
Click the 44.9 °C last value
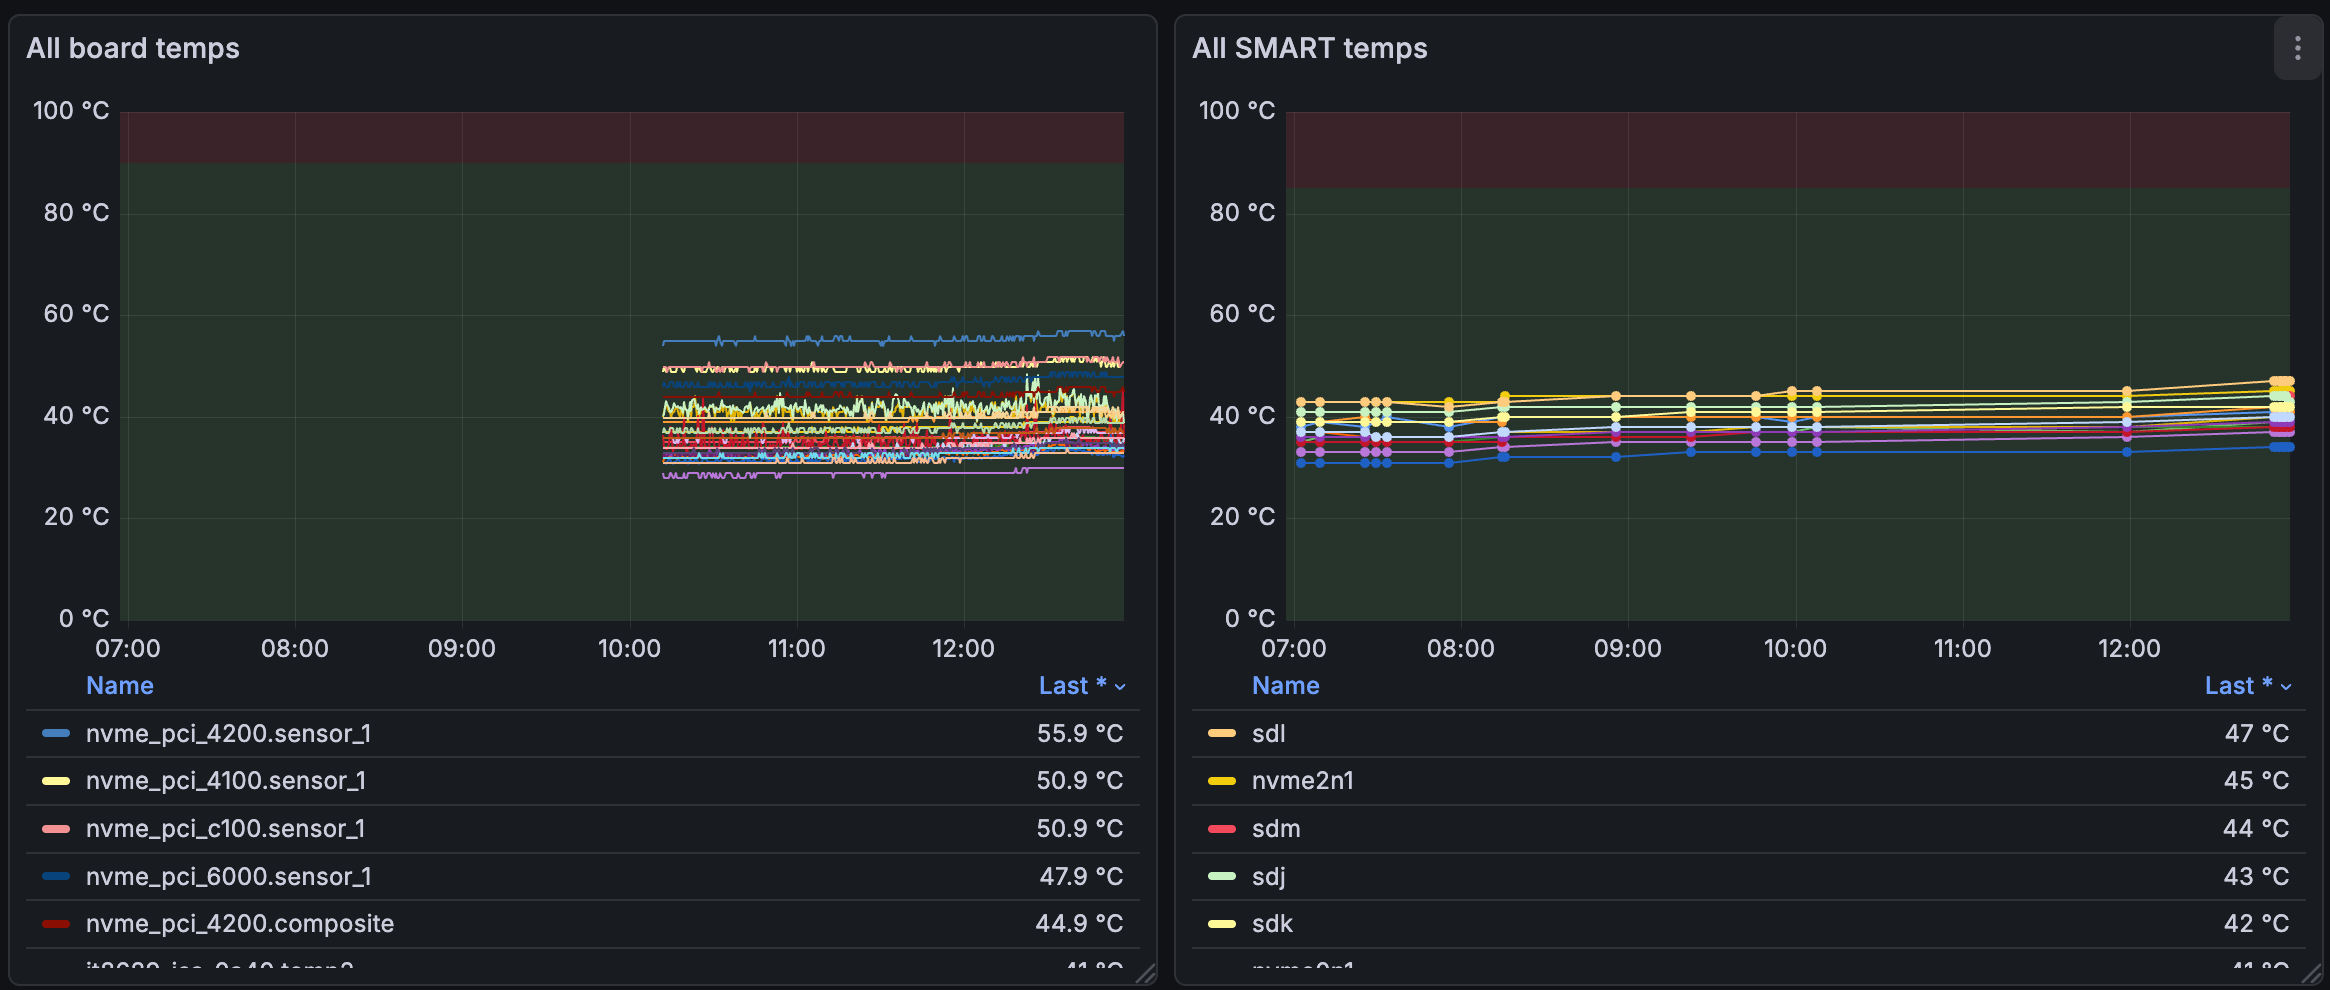coord(1079,924)
